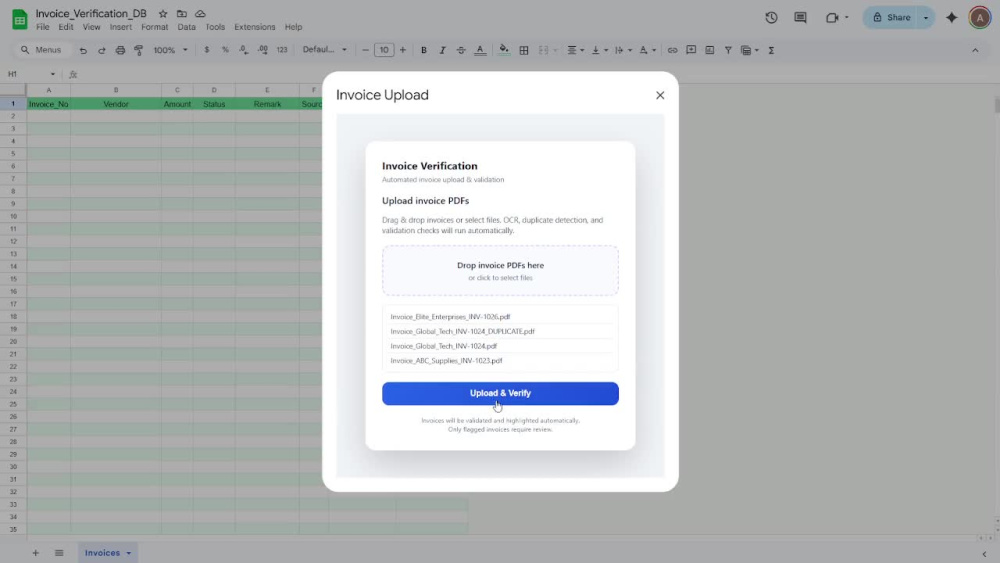1000x563 pixels.
Task: Toggle bold formatting
Action: tap(423, 50)
